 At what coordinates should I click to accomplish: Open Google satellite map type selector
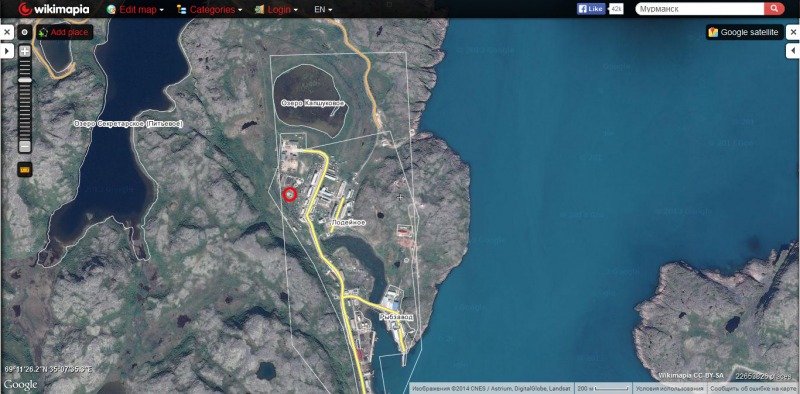(x=744, y=32)
